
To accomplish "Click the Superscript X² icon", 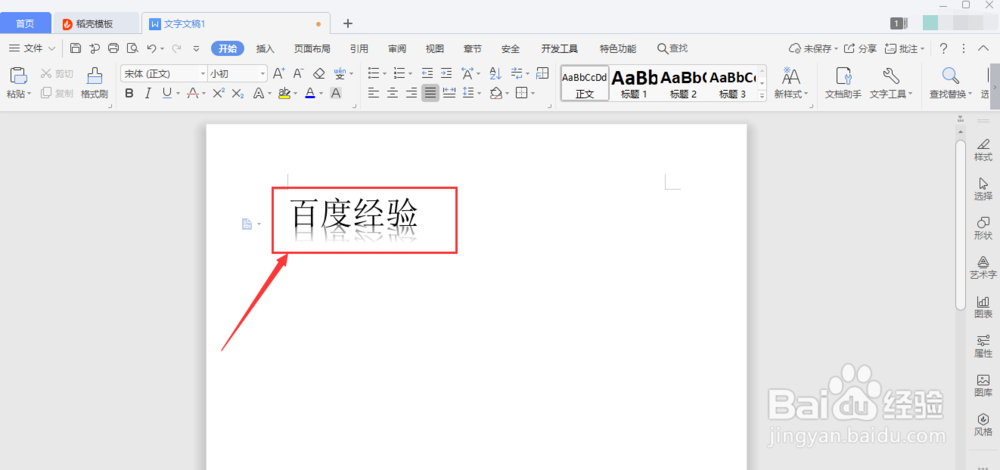I will pos(219,93).
